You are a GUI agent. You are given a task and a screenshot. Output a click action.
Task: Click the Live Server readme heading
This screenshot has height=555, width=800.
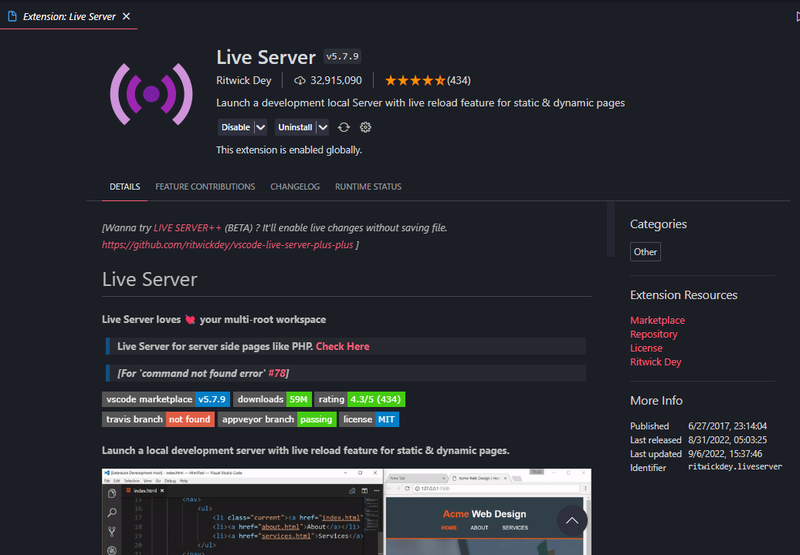pyautogui.click(x=149, y=280)
